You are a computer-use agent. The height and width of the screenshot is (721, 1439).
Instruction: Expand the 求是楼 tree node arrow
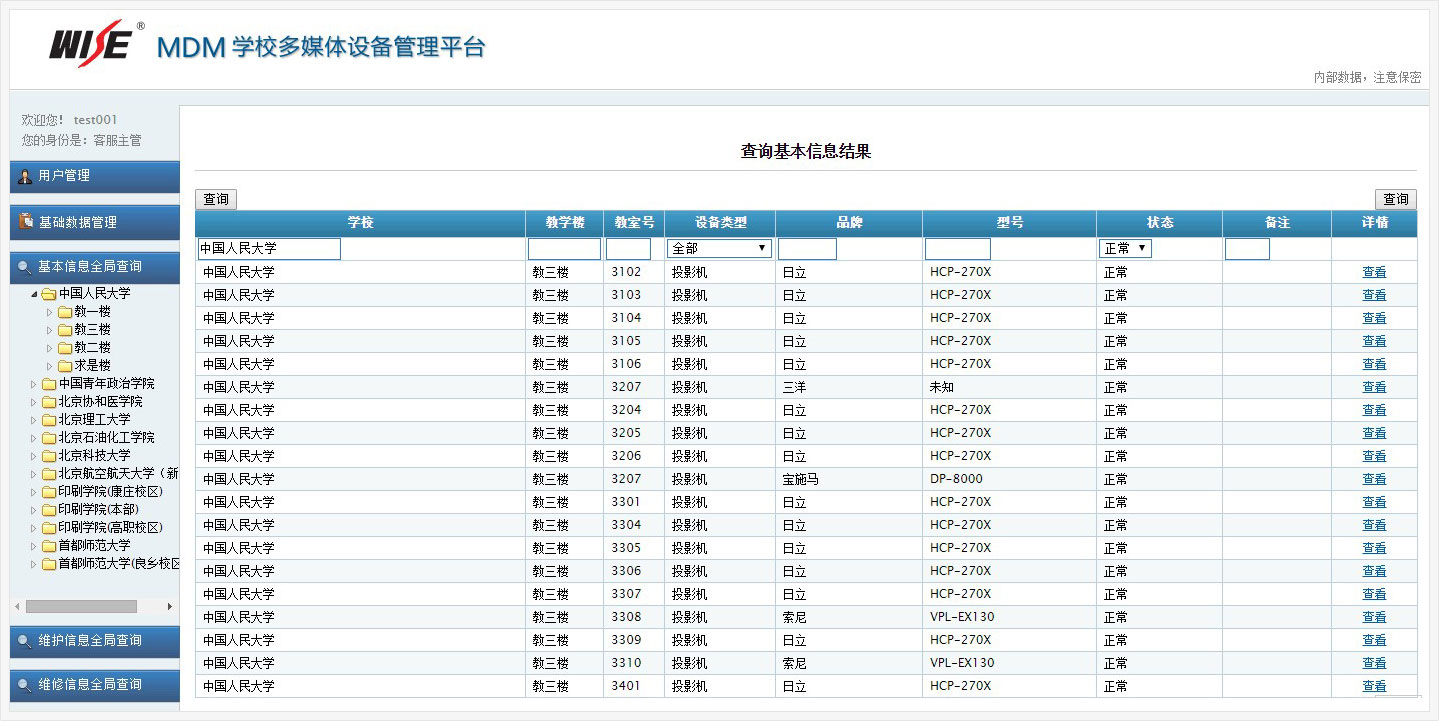click(50, 366)
